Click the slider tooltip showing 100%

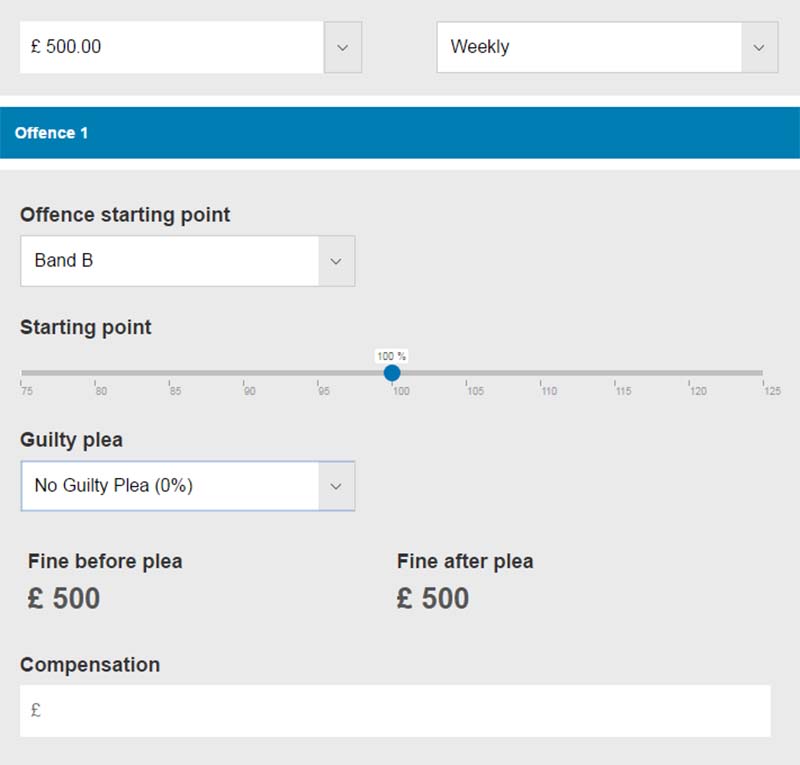click(x=392, y=354)
